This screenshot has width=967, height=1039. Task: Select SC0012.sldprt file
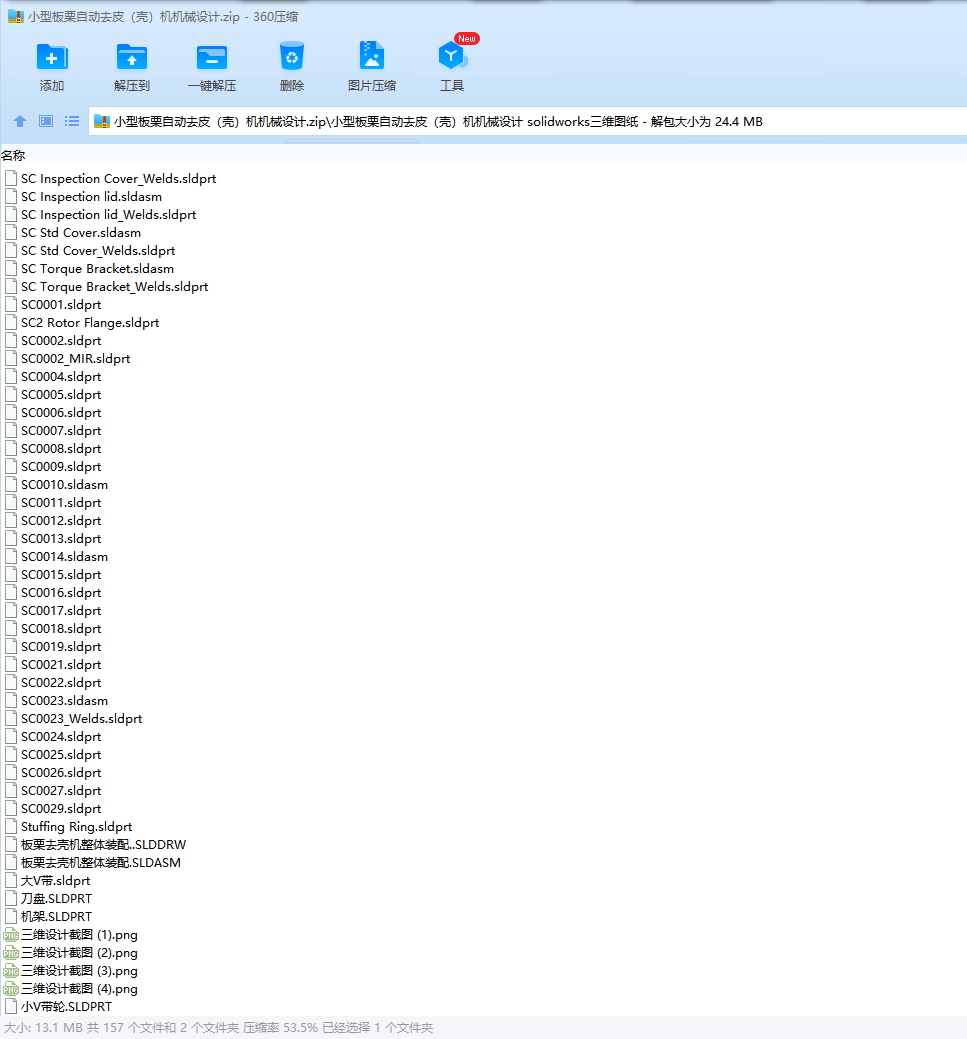point(61,521)
